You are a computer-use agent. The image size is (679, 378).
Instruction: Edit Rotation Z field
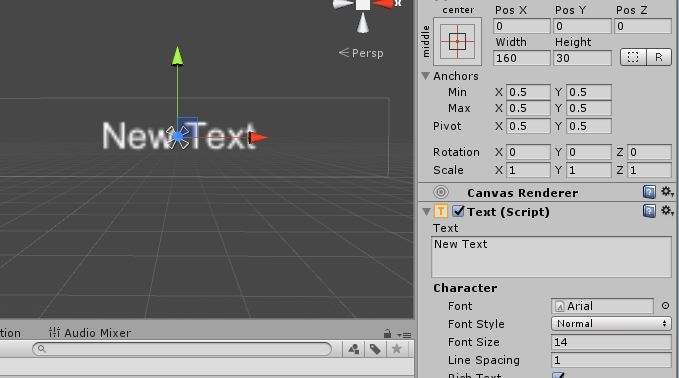coord(649,152)
